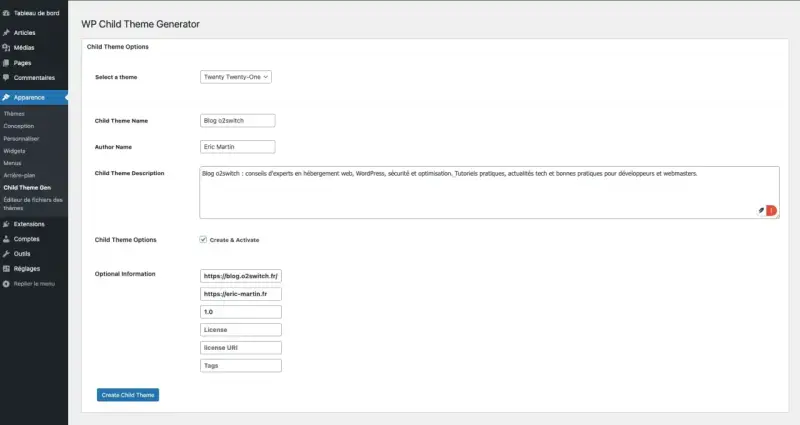The height and width of the screenshot is (425, 800).
Task: Click the license URI input field
Action: coord(241,347)
